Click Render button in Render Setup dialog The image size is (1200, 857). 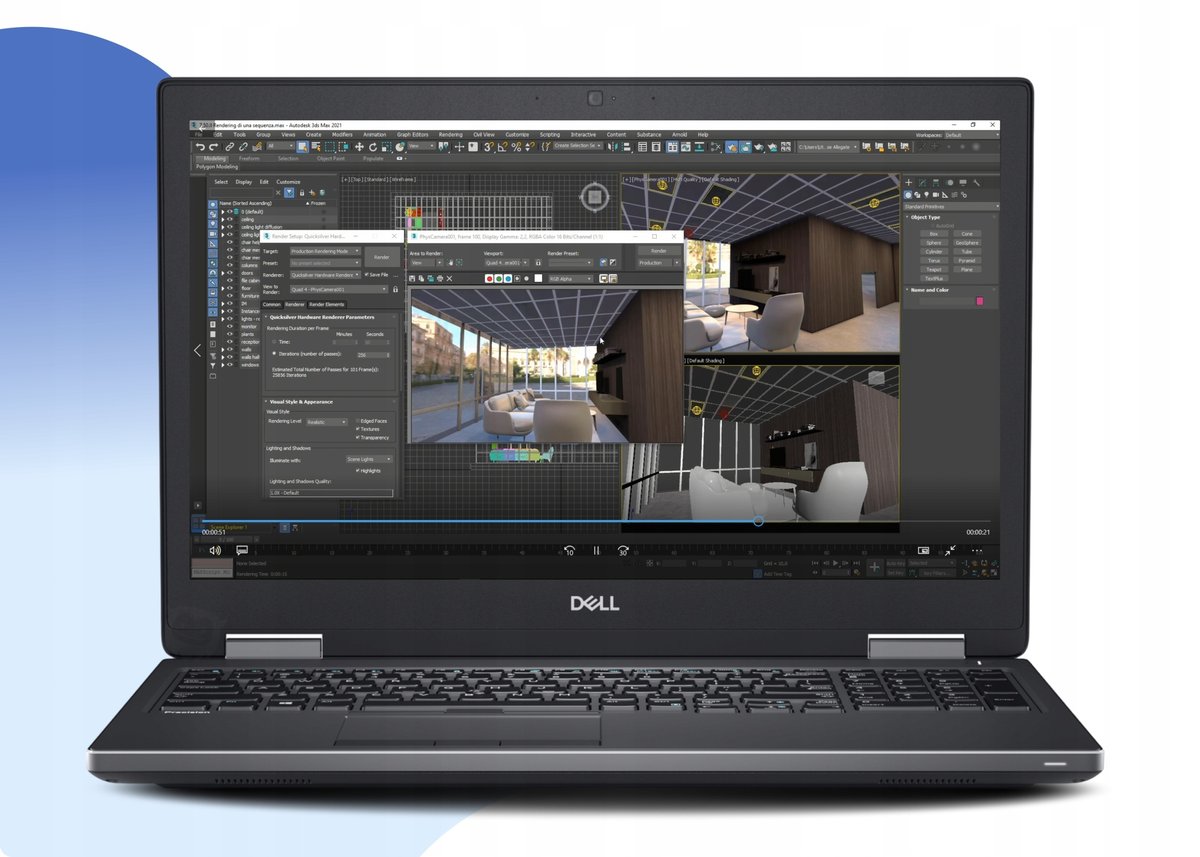(x=381, y=256)
